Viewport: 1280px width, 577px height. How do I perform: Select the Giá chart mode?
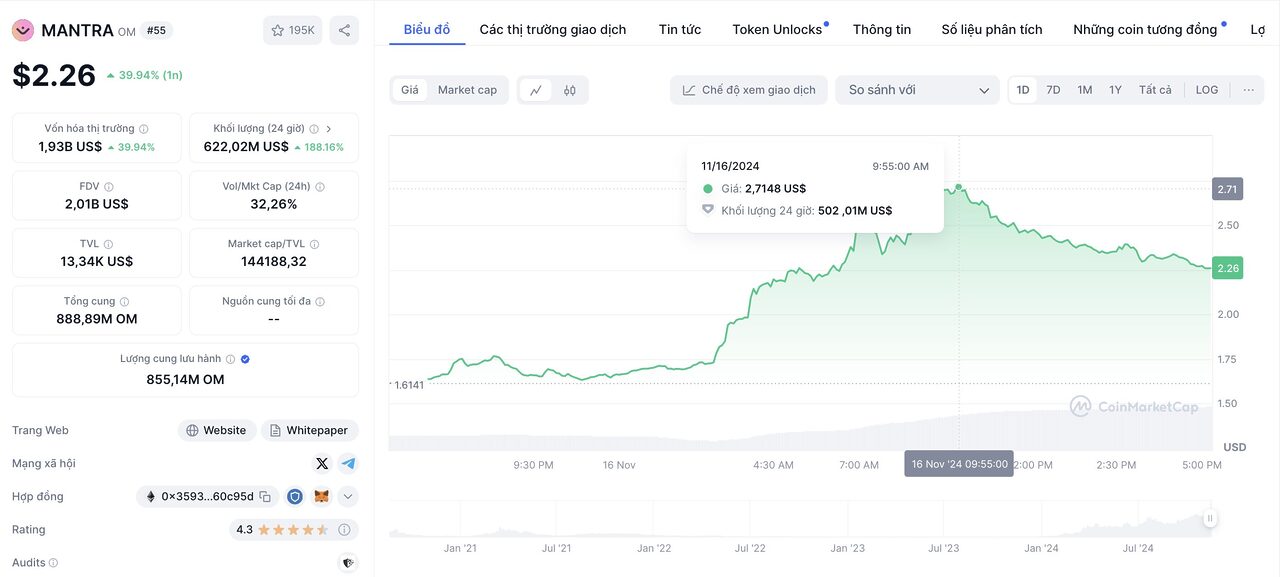(x=410, y=90)
